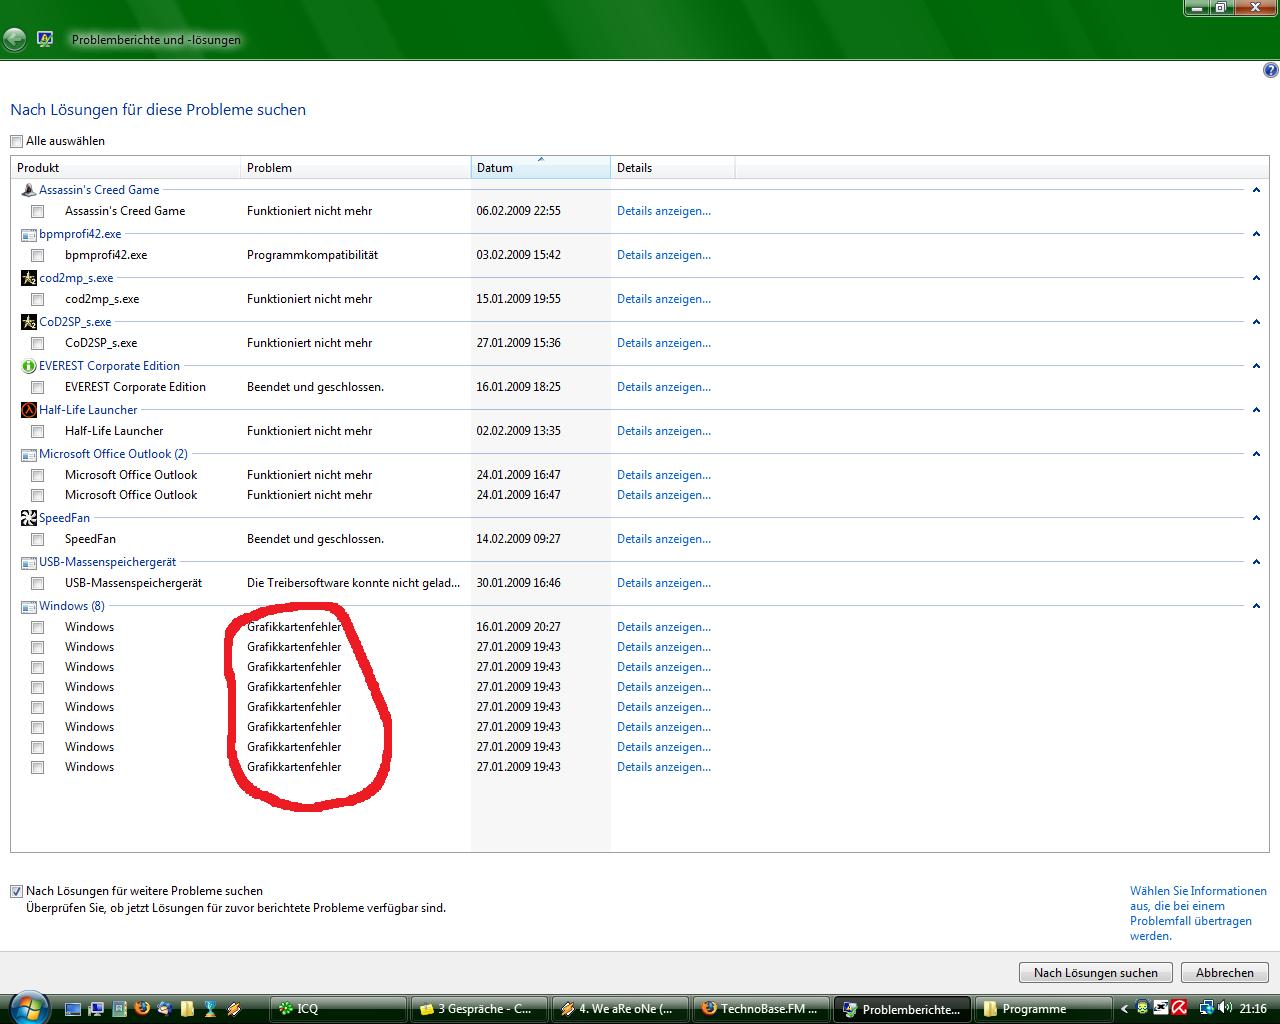Viewport: 1280px width, 1024px height.
Task: Collapse the SpeedFan group arrow
Action: (x=1256, y=518)
